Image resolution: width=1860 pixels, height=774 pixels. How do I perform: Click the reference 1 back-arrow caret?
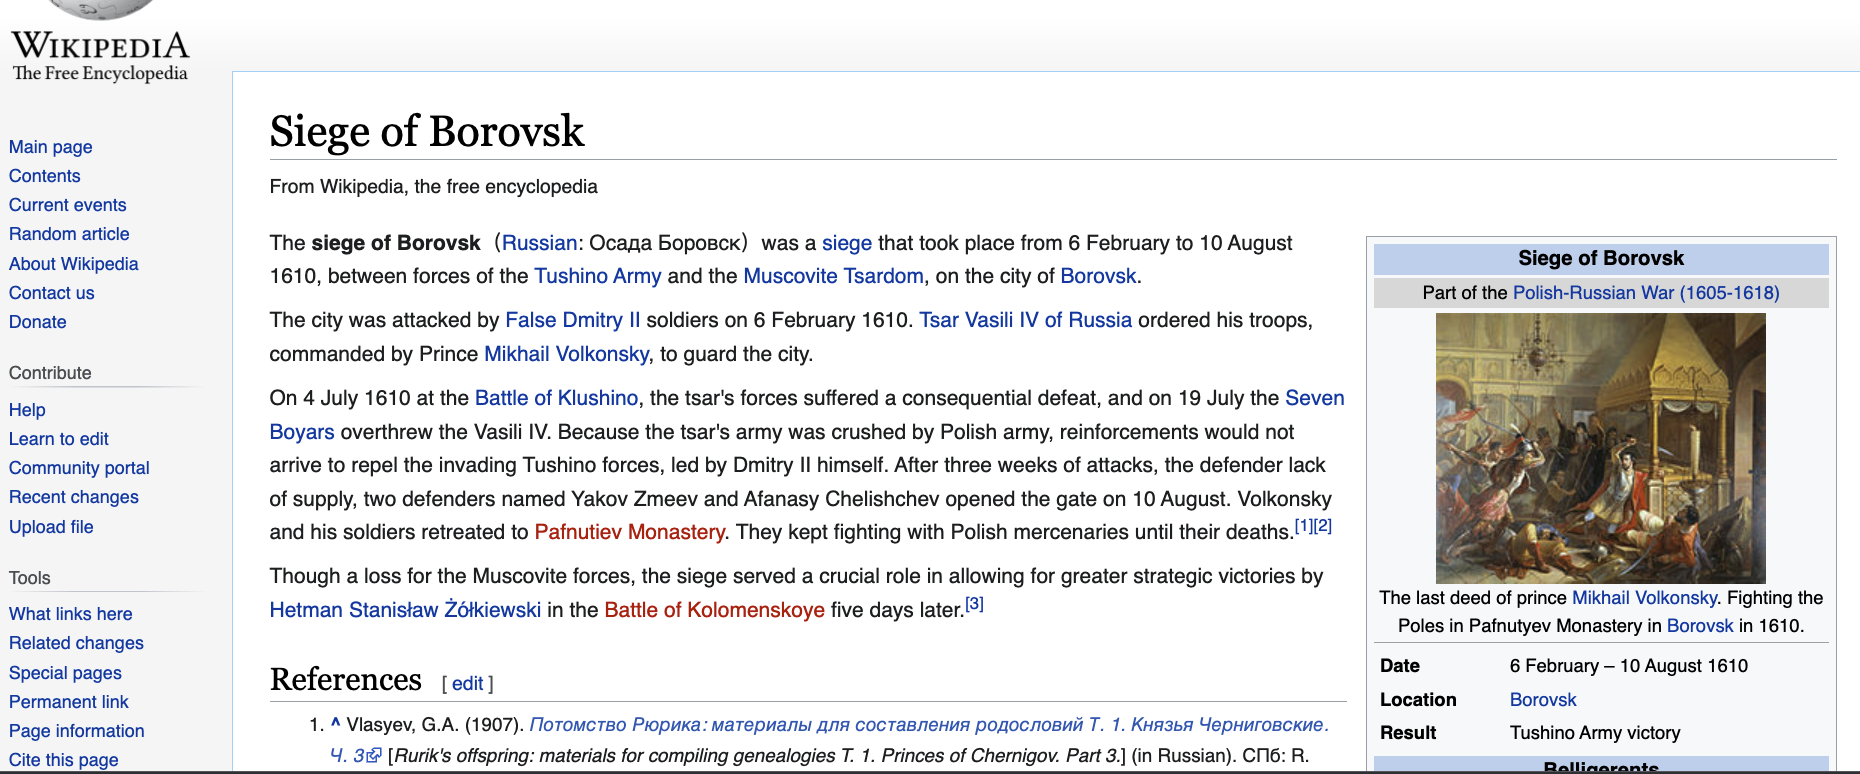click(x=336, y=724)
